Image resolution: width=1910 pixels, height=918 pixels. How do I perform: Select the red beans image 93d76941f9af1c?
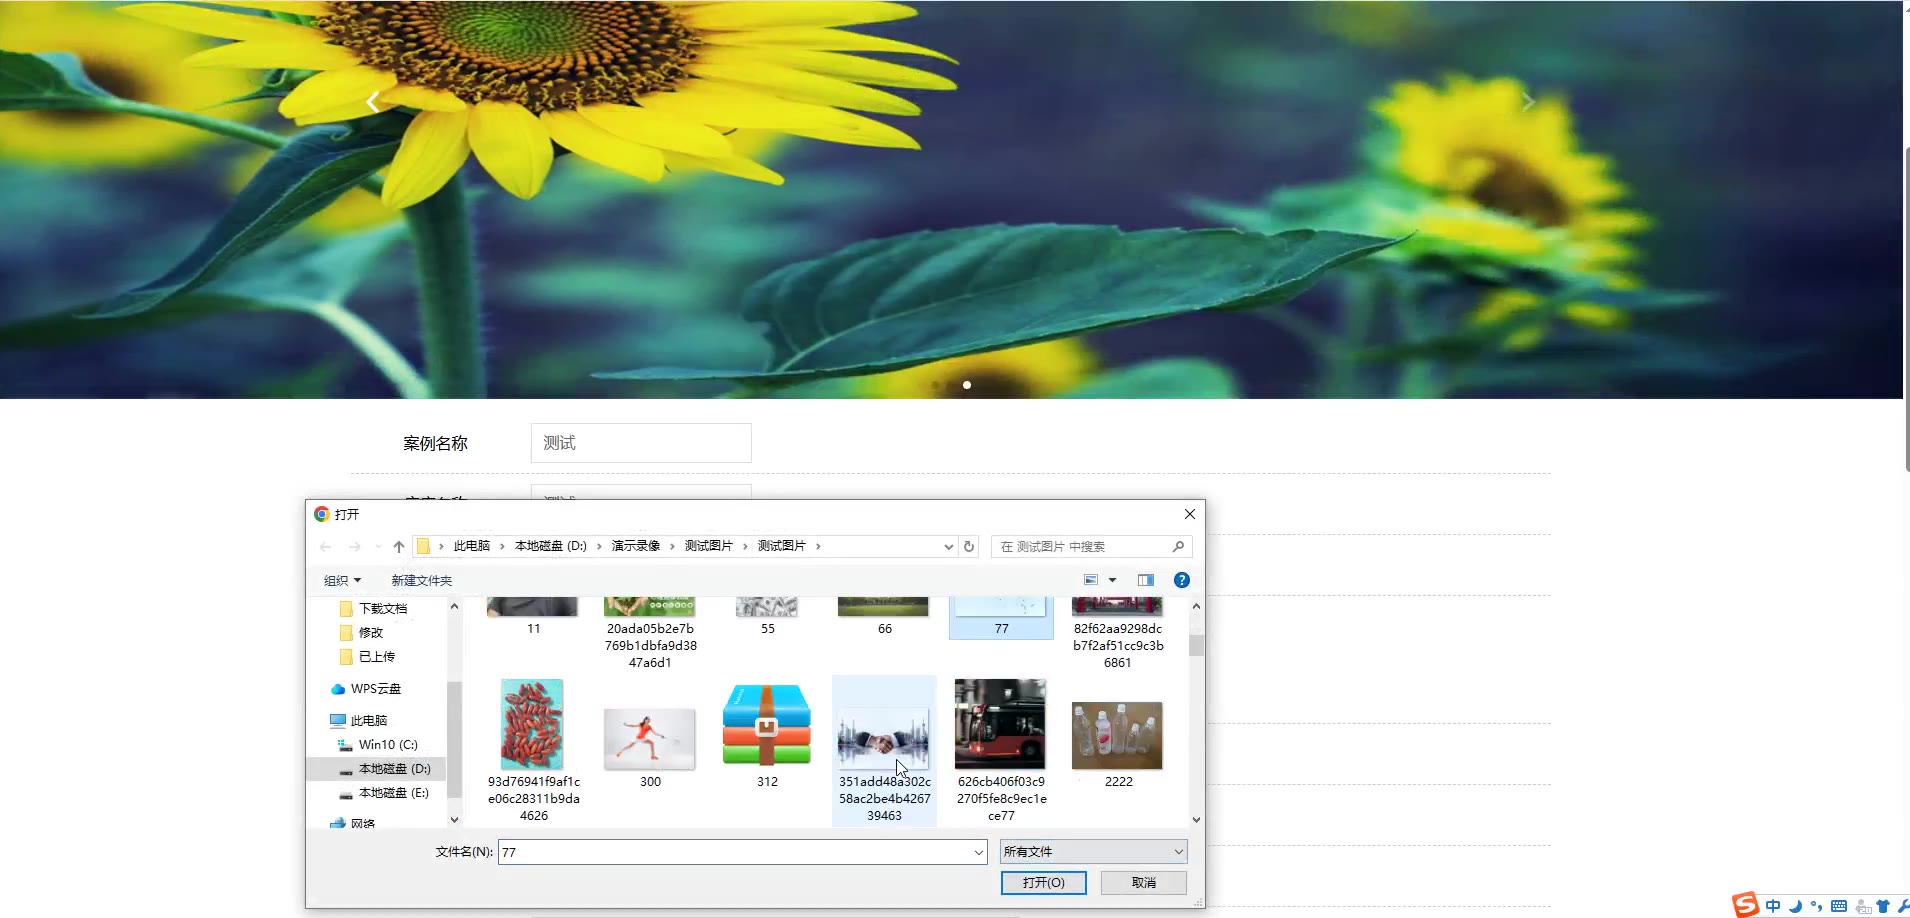coord(533,724)
